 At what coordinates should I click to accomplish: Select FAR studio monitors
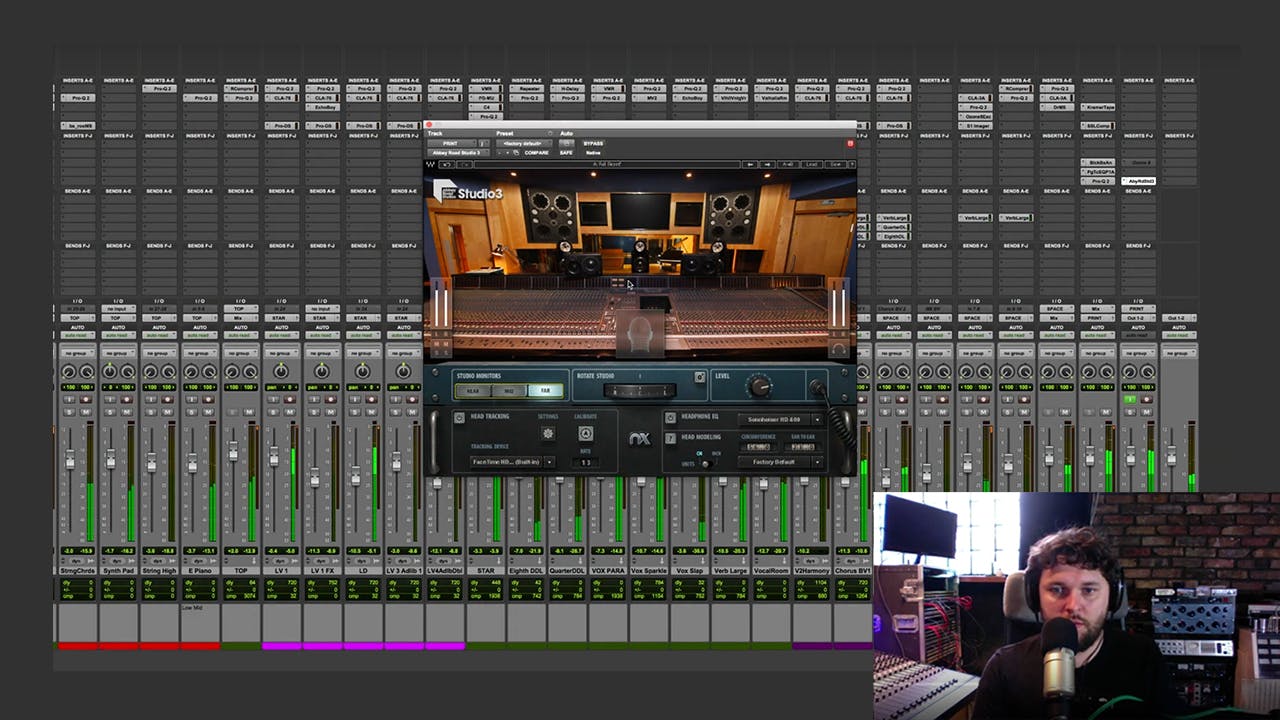click(x=545, y=391)
